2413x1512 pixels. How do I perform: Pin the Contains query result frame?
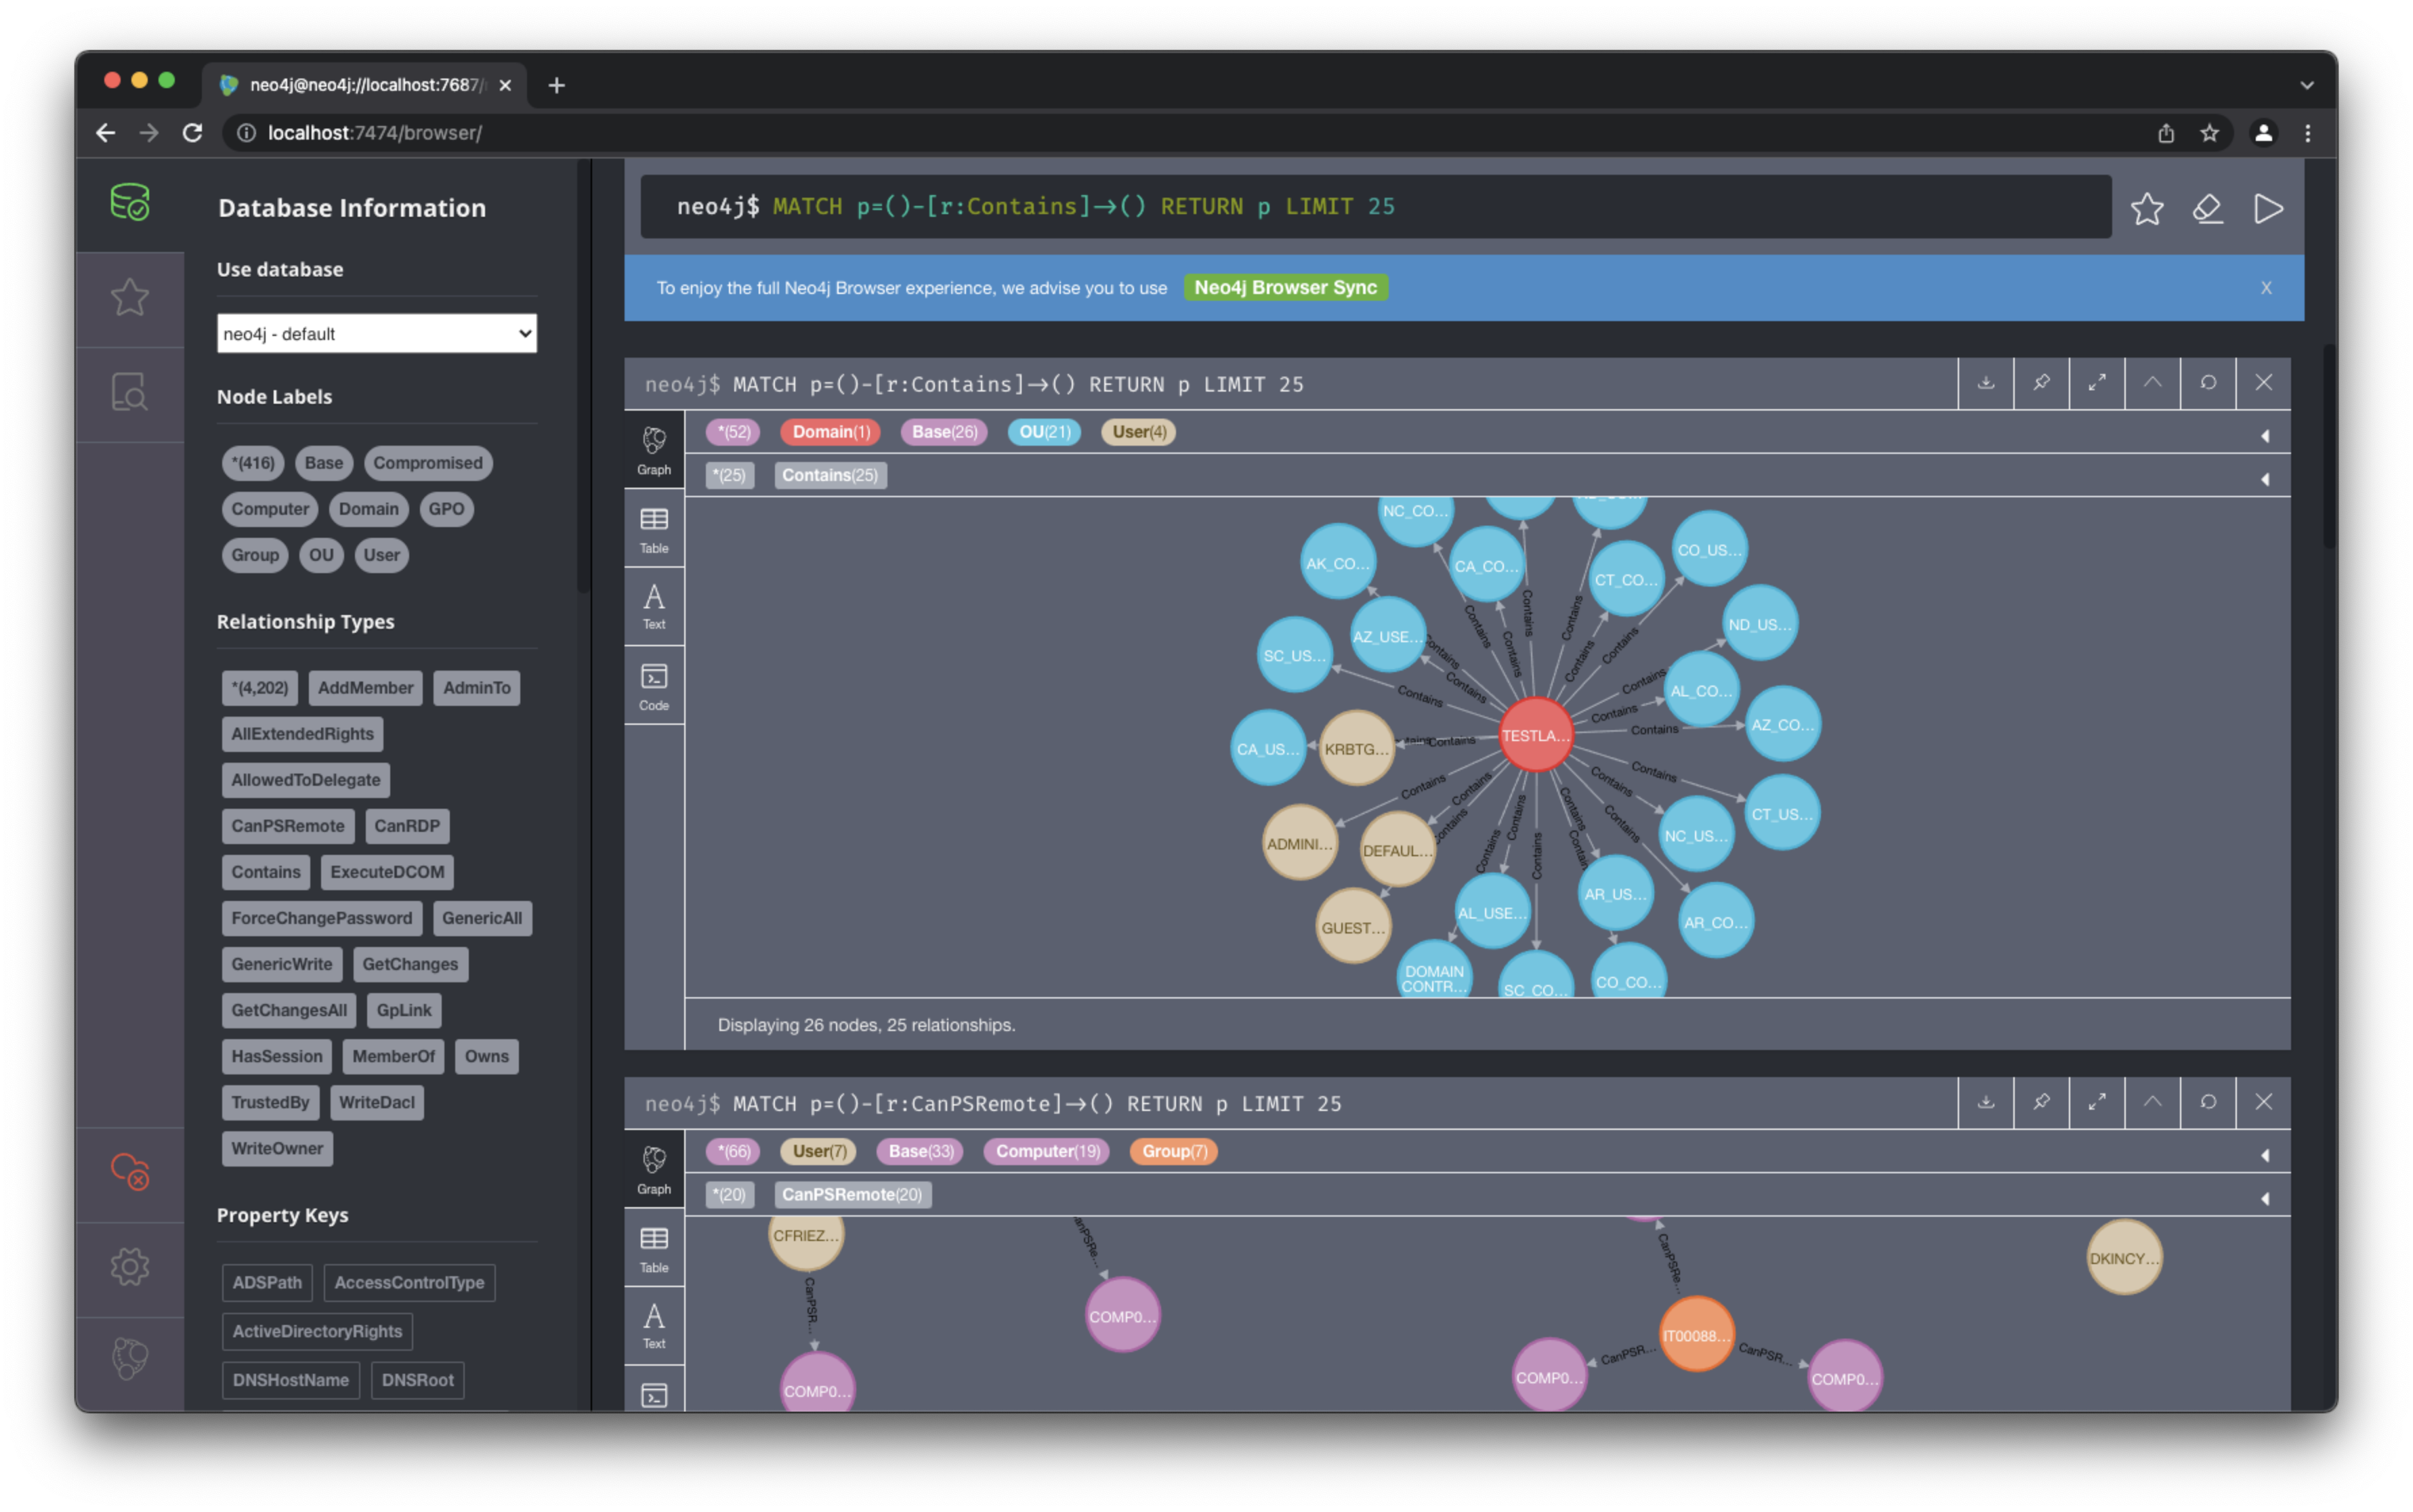2041,383
